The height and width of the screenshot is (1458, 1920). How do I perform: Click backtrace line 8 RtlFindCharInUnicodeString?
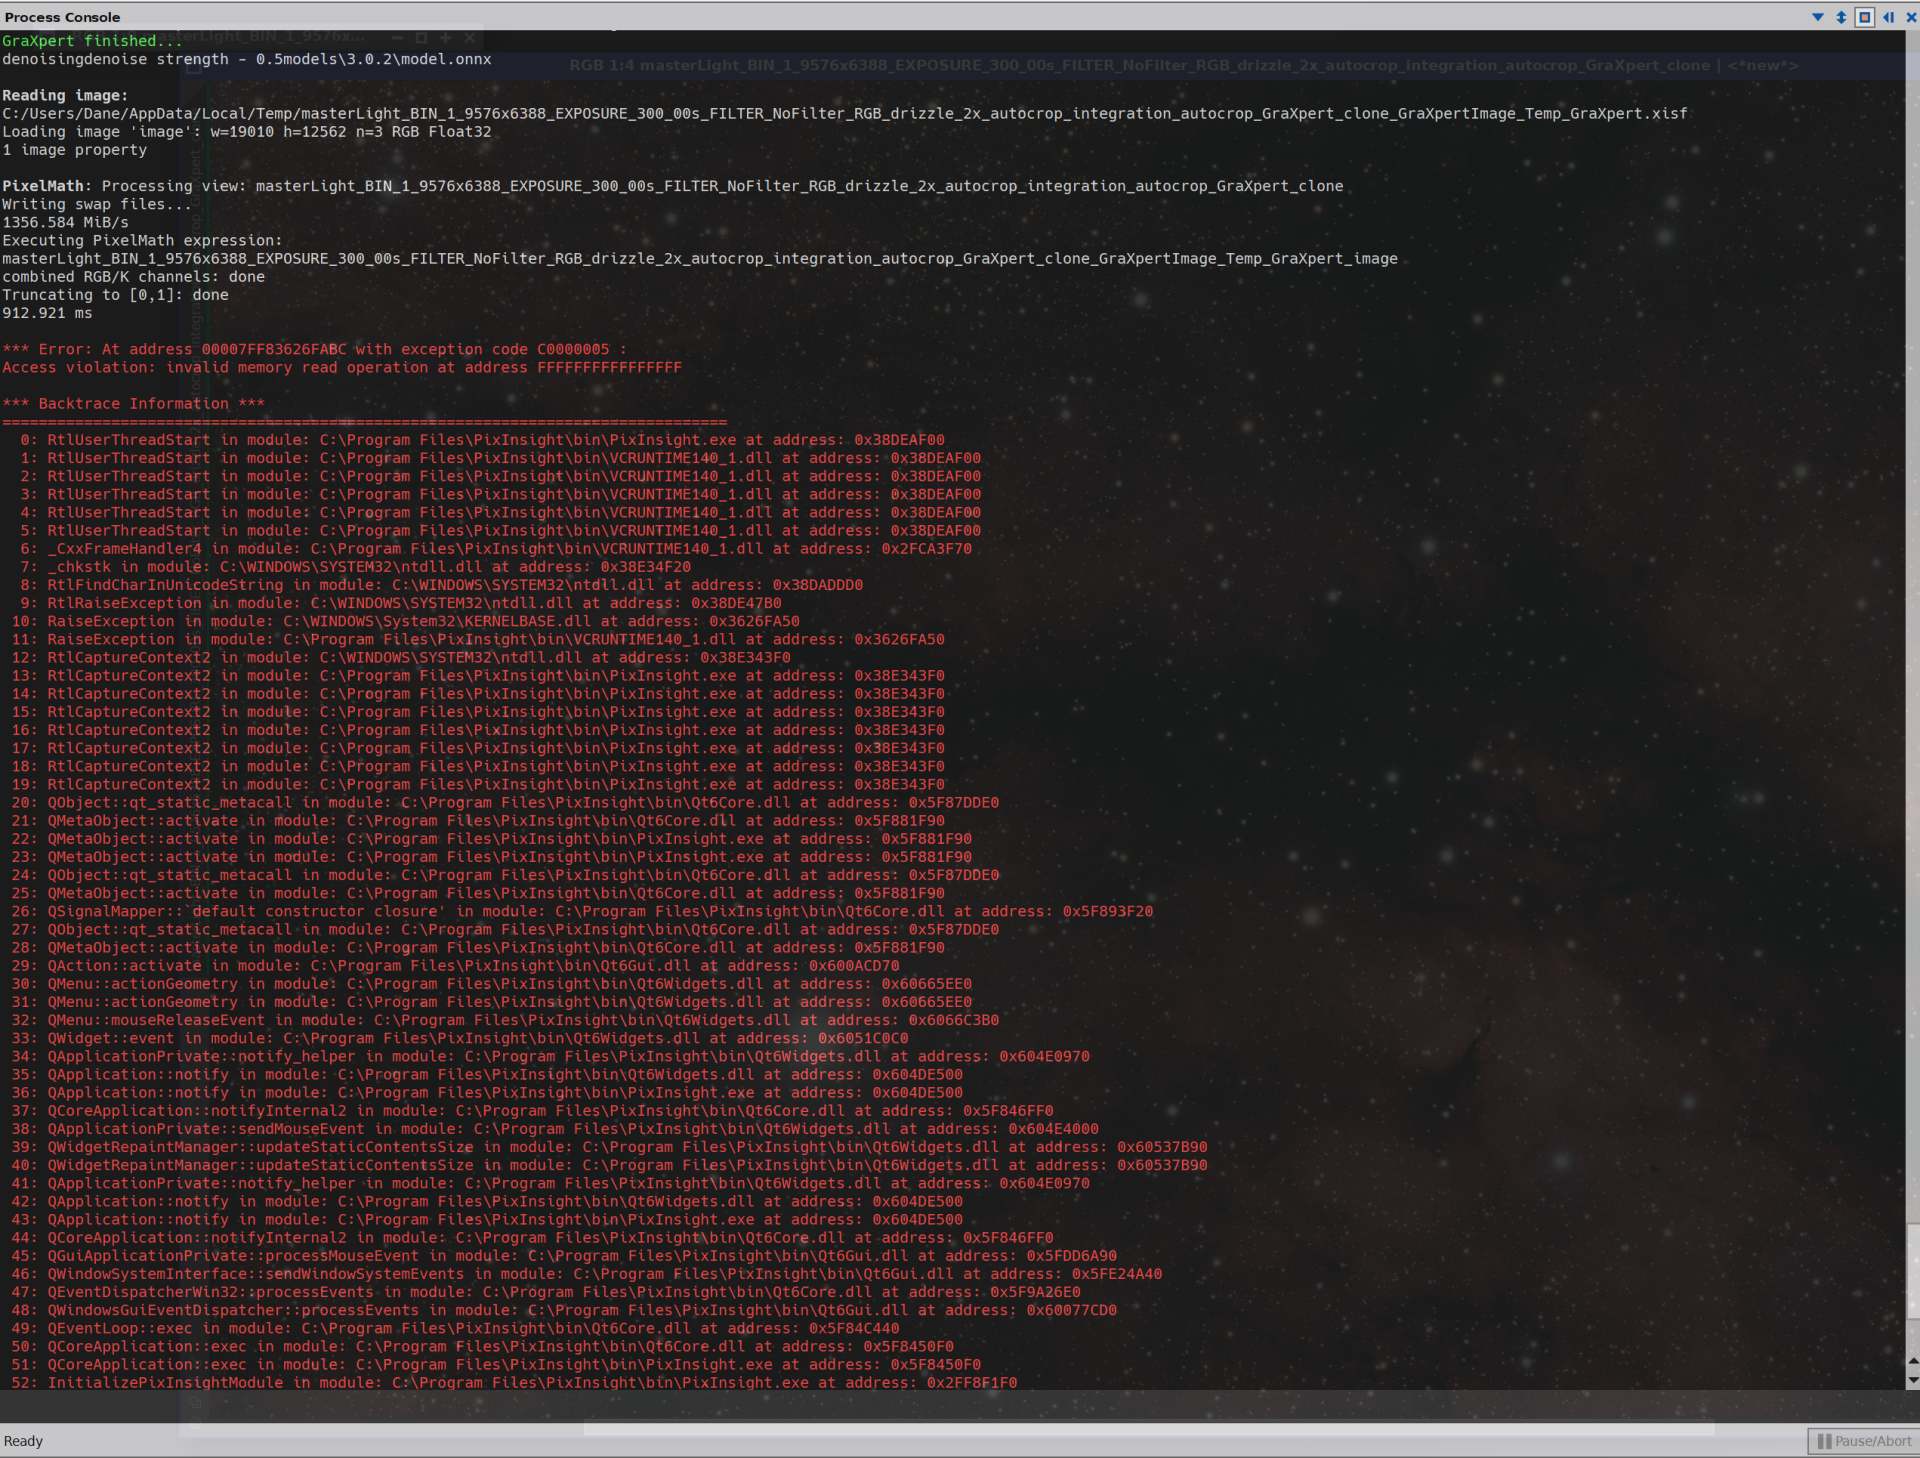(x=441, y=585)
